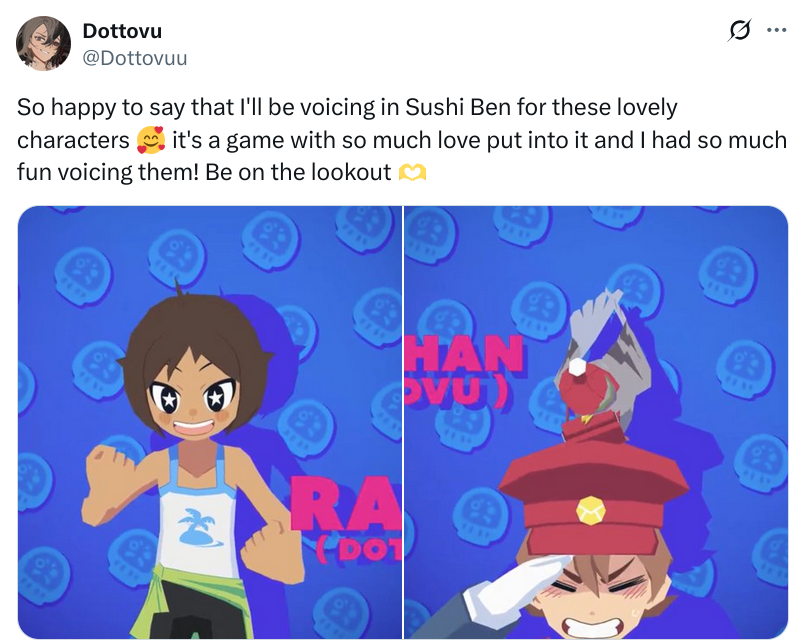802x643 pixels.
Task: Click the Dottovu display name
Action: pos(122,31)
